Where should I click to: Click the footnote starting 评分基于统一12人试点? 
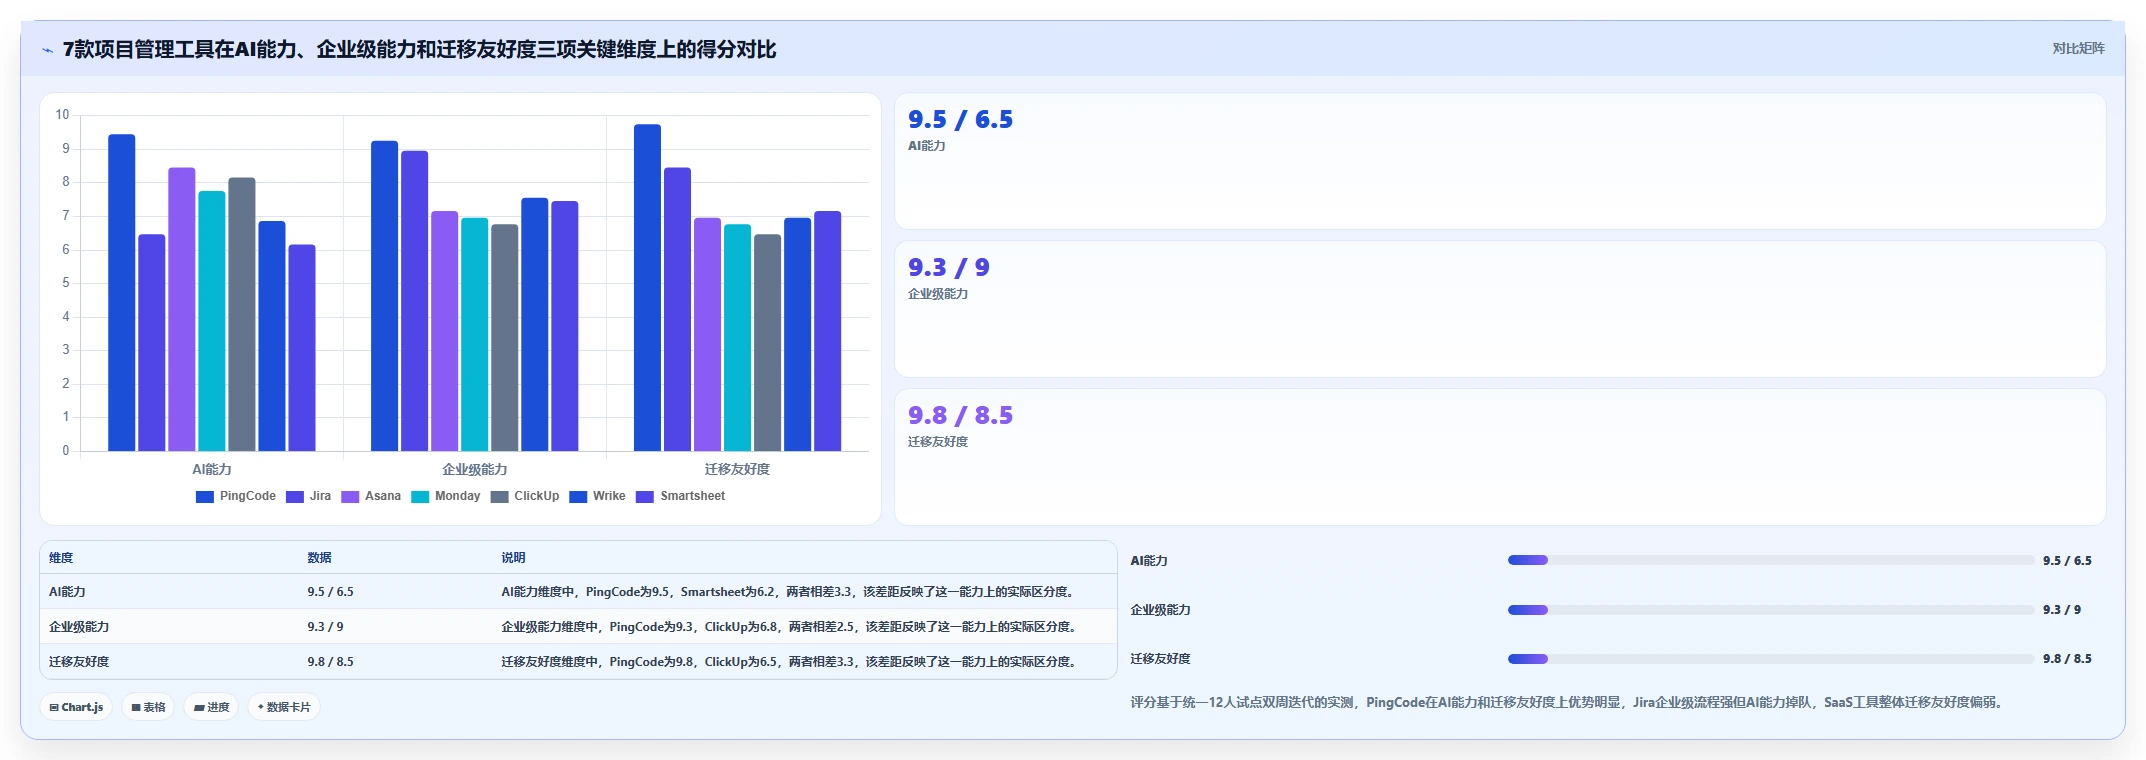(x=1568, y=703)
